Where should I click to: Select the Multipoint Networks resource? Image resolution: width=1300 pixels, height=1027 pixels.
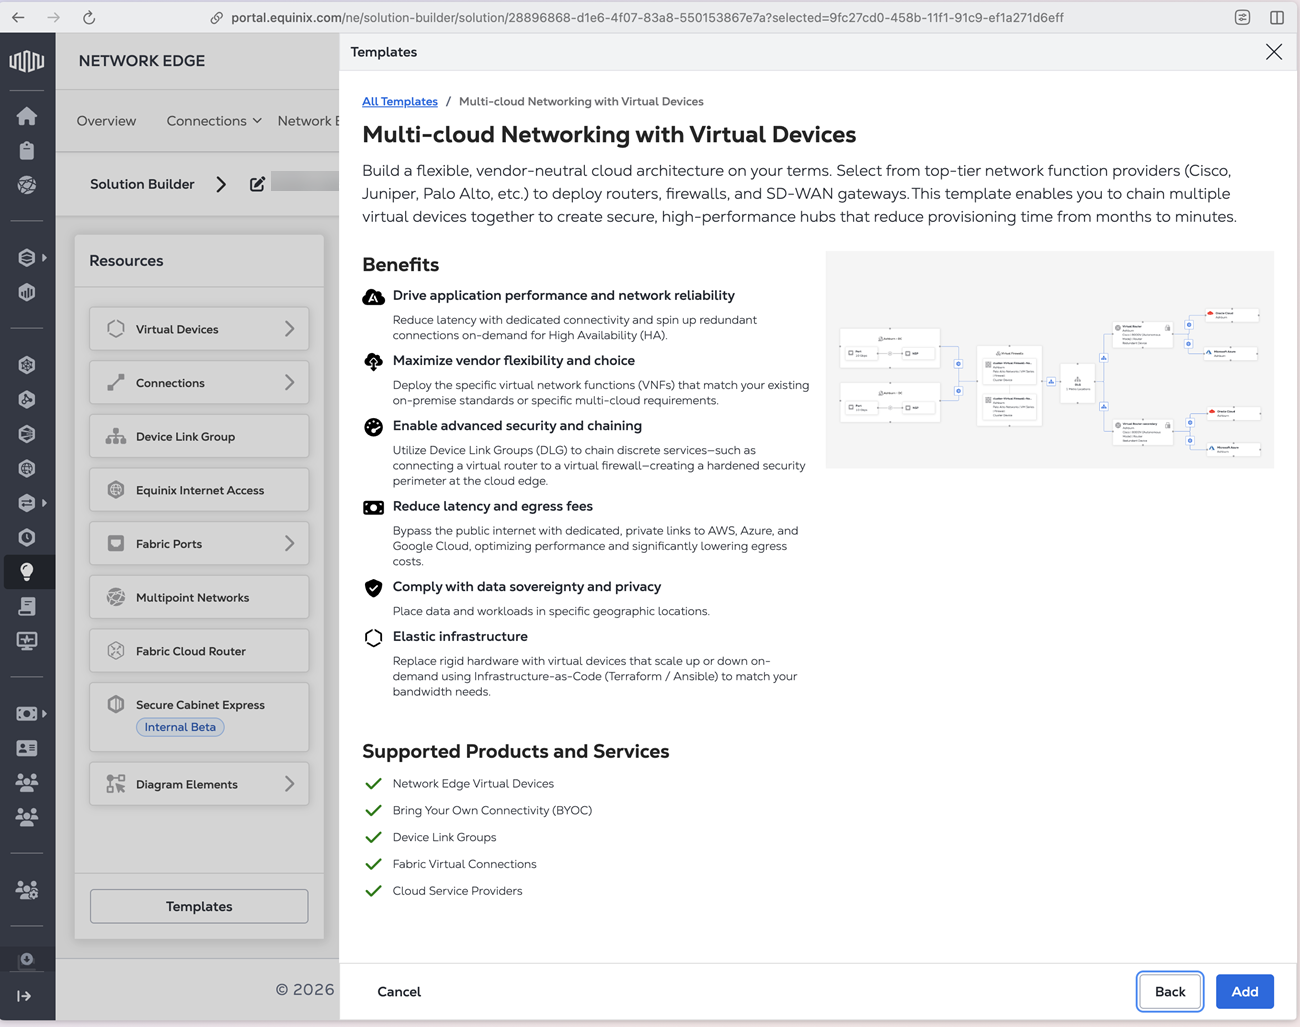tap(199, 598)
